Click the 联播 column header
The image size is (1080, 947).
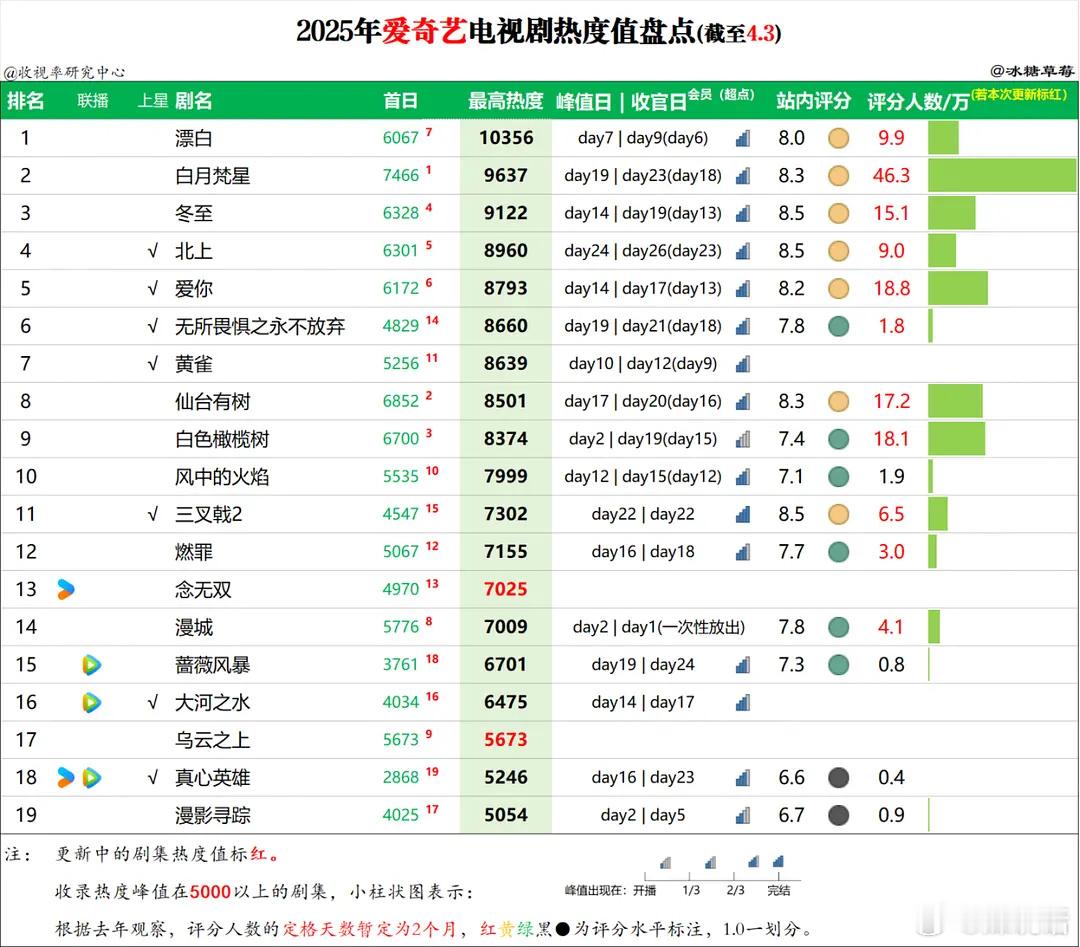93,101
